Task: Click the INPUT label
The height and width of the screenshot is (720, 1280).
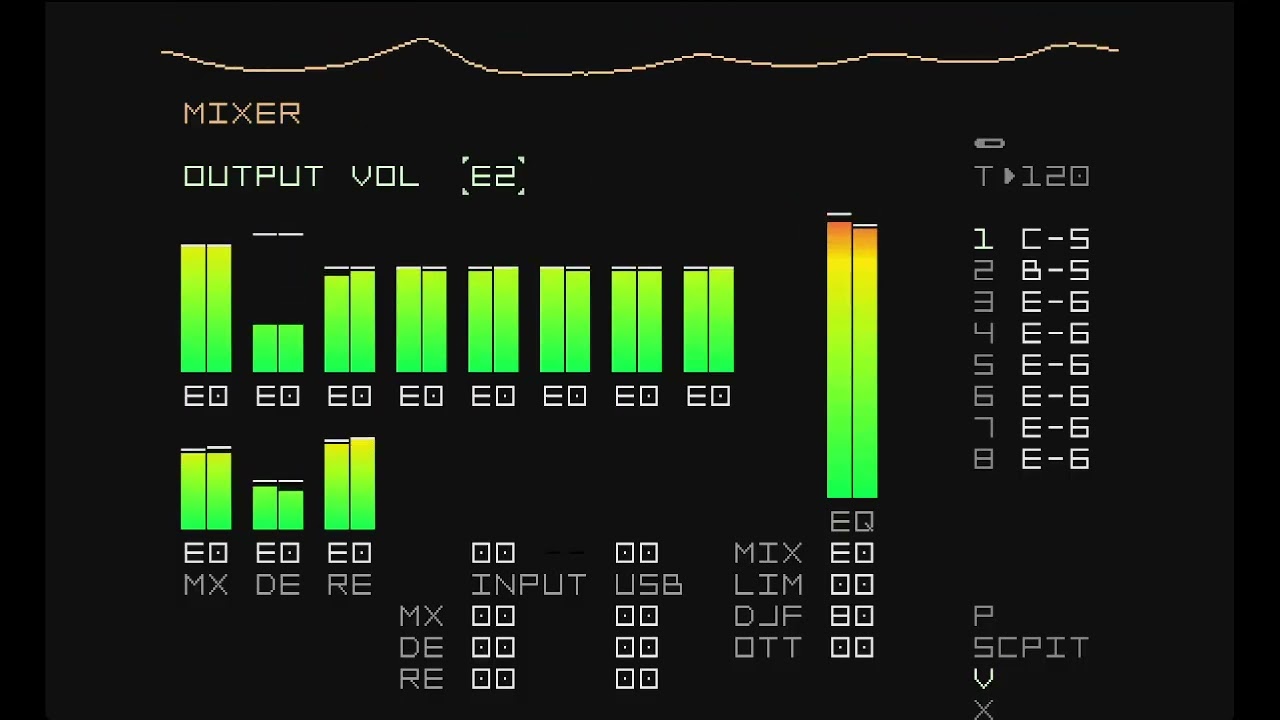Action: (529, 584)
